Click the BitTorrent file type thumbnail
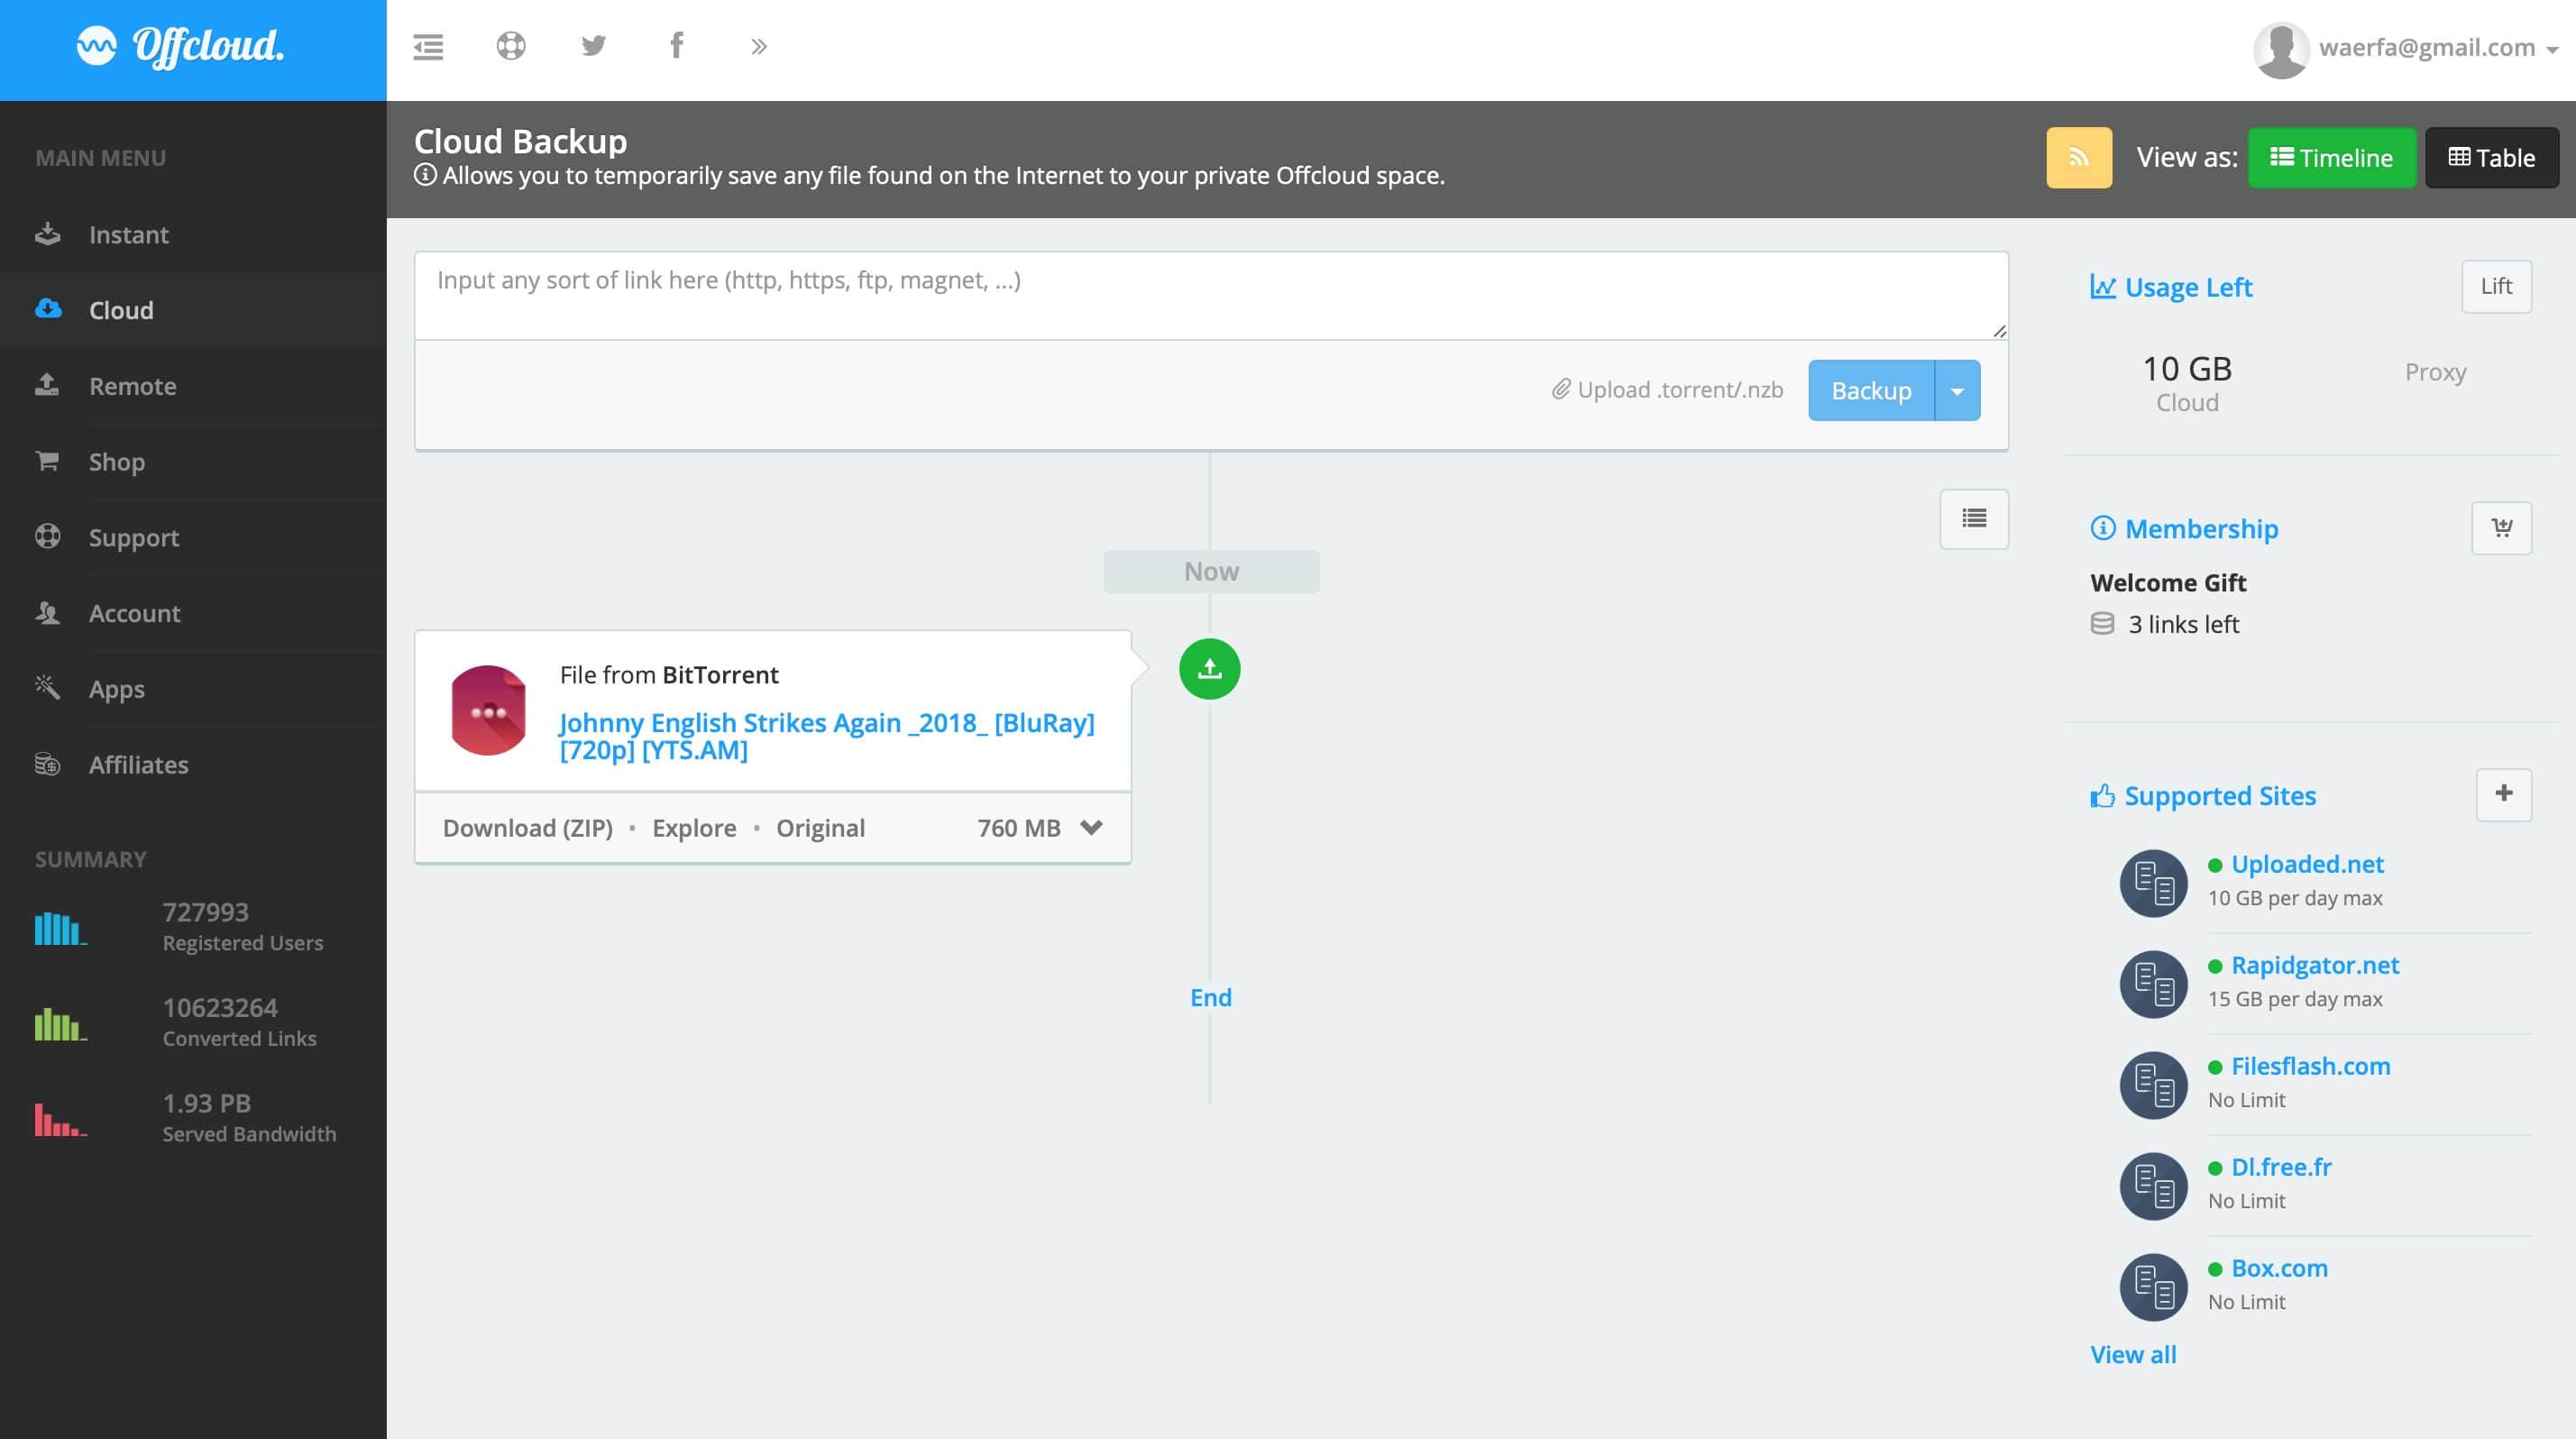The height and width of the screenshot is (1439, 2576). click(488, 710)
